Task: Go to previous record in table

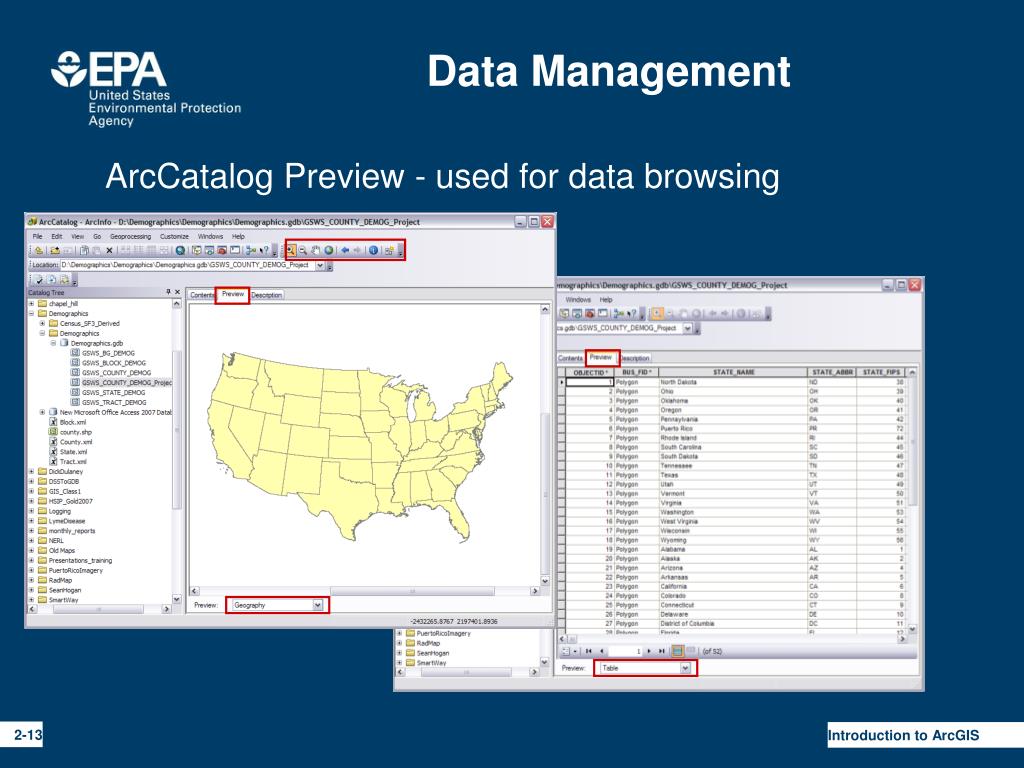Action: [x=601, y=651]
